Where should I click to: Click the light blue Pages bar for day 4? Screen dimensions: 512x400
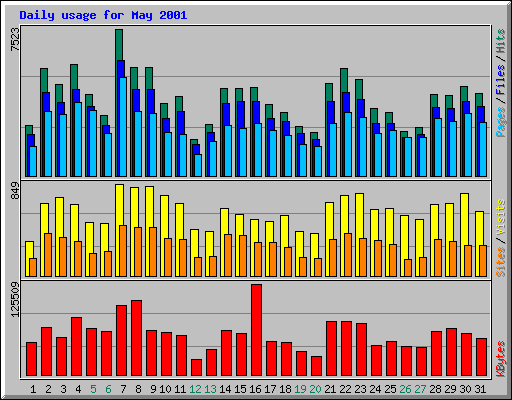click(78, 139)
